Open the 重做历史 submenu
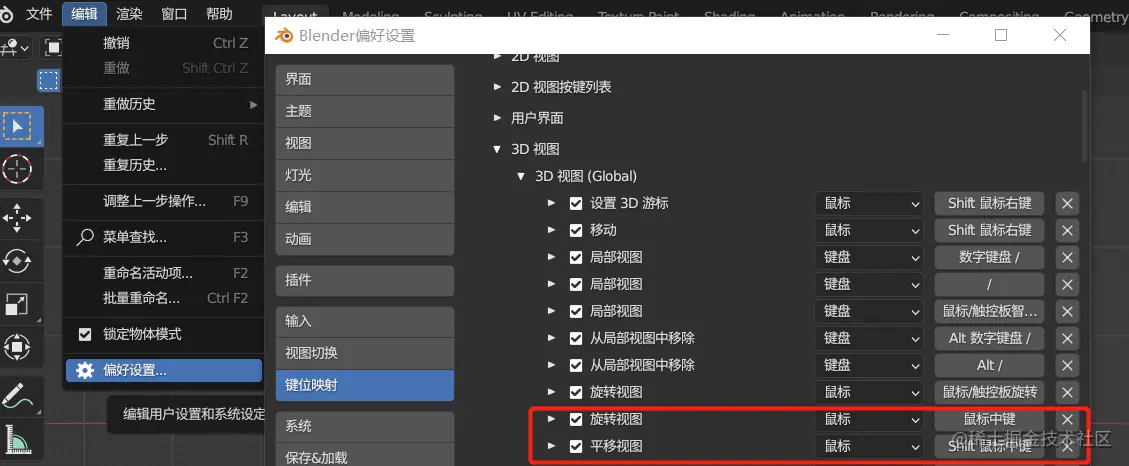Viewport: 1129px width, 466px height. 162,104
